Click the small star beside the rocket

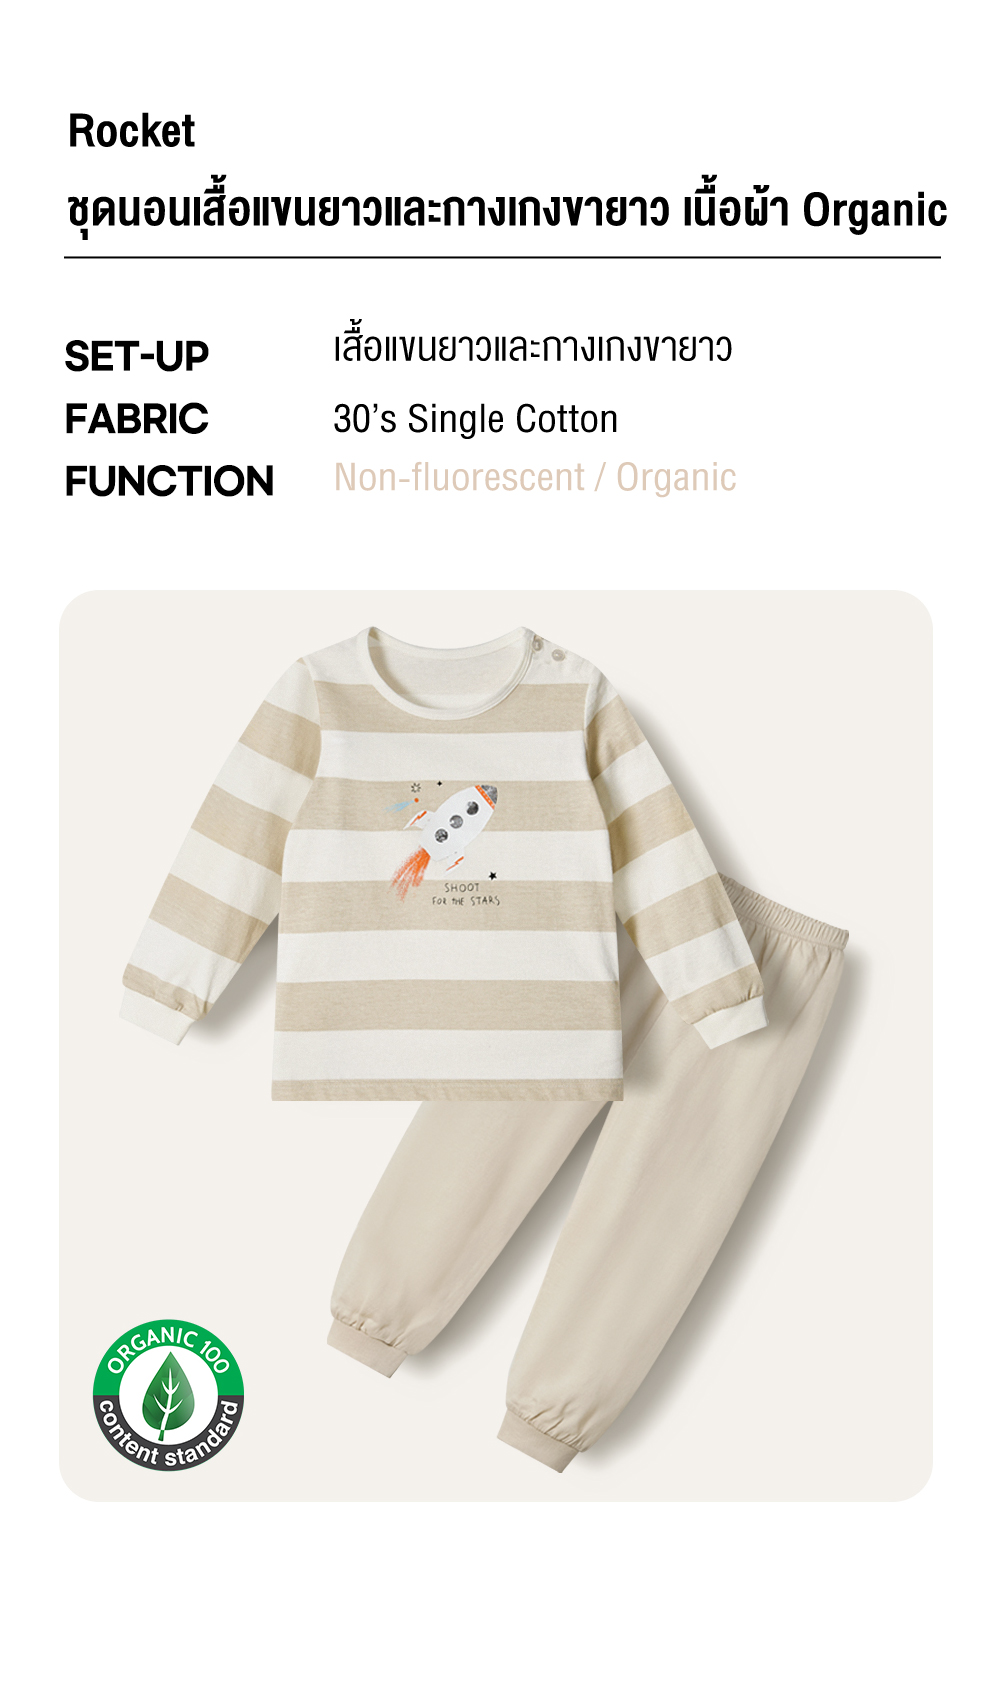pyautogui.click(x=491, y=876)
